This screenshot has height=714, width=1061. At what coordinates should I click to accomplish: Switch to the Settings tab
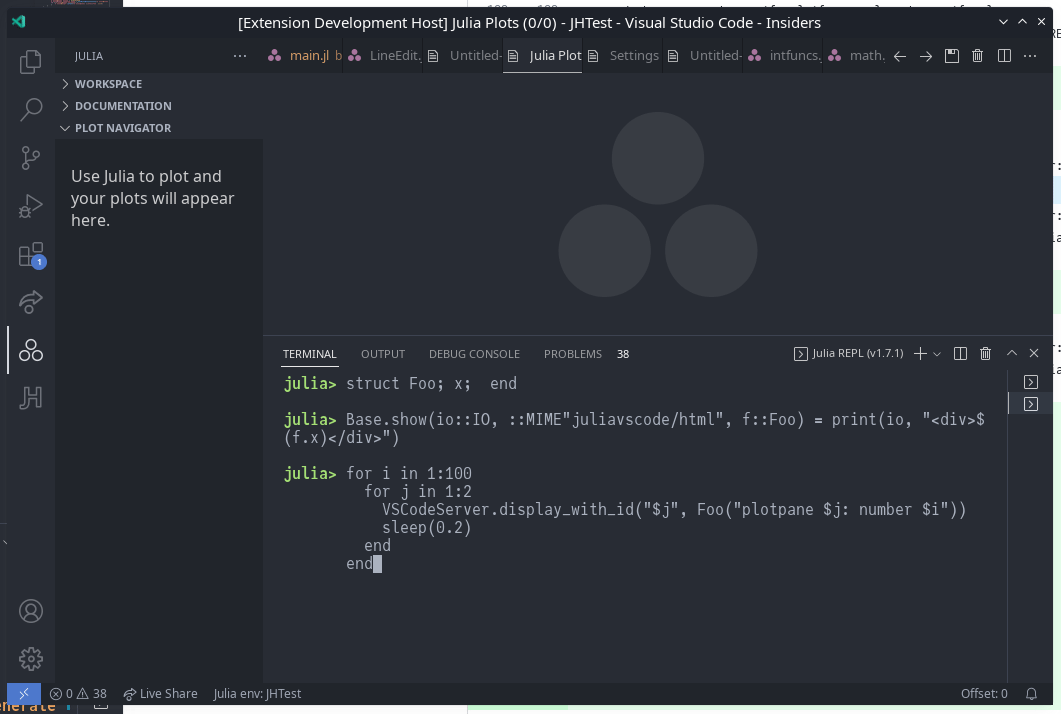click(x=623, y=56)
